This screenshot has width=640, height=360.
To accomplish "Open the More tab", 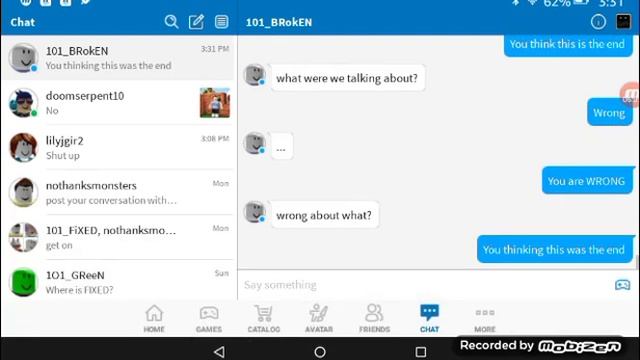I will 485,319.
